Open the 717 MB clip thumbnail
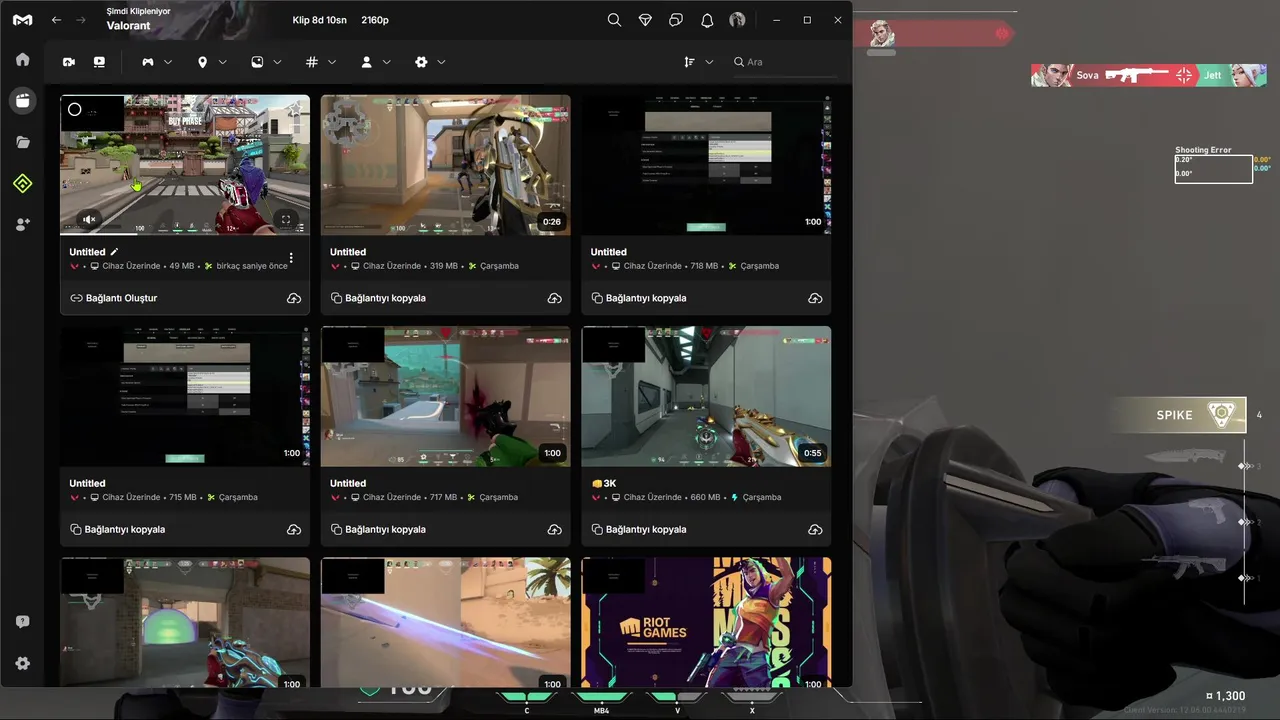 tap(446, 396)
